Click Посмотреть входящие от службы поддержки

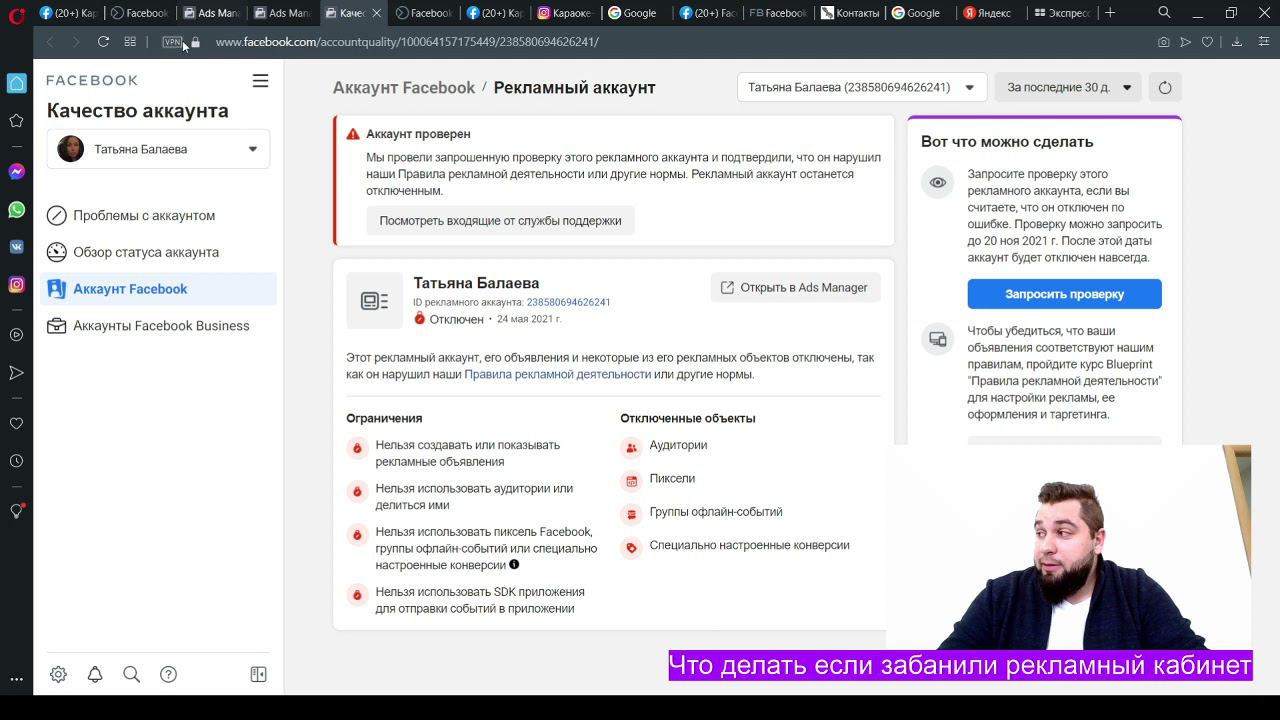pyautogui.click(x=500, y=221)
